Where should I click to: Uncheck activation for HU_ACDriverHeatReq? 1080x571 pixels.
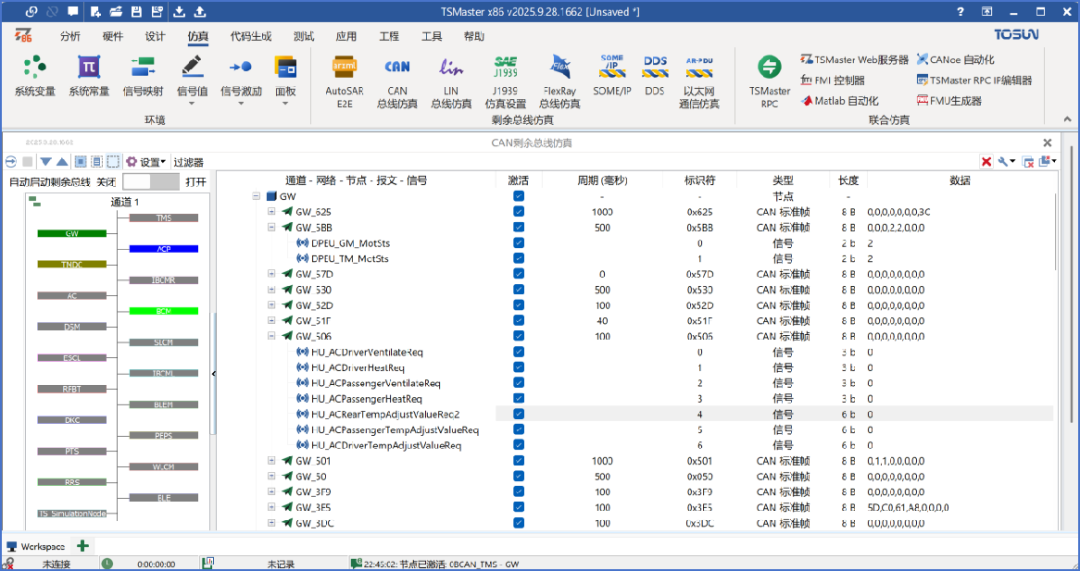tap(519, 368)
